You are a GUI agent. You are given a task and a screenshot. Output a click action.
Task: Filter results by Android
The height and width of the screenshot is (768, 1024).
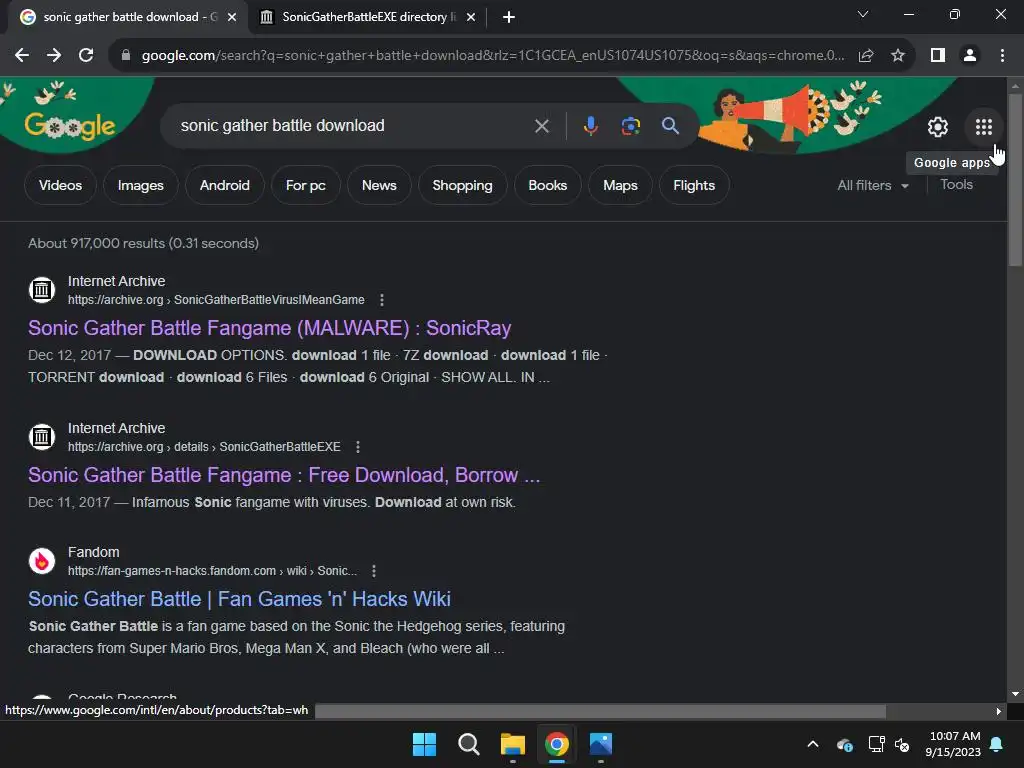click(225, 185)
